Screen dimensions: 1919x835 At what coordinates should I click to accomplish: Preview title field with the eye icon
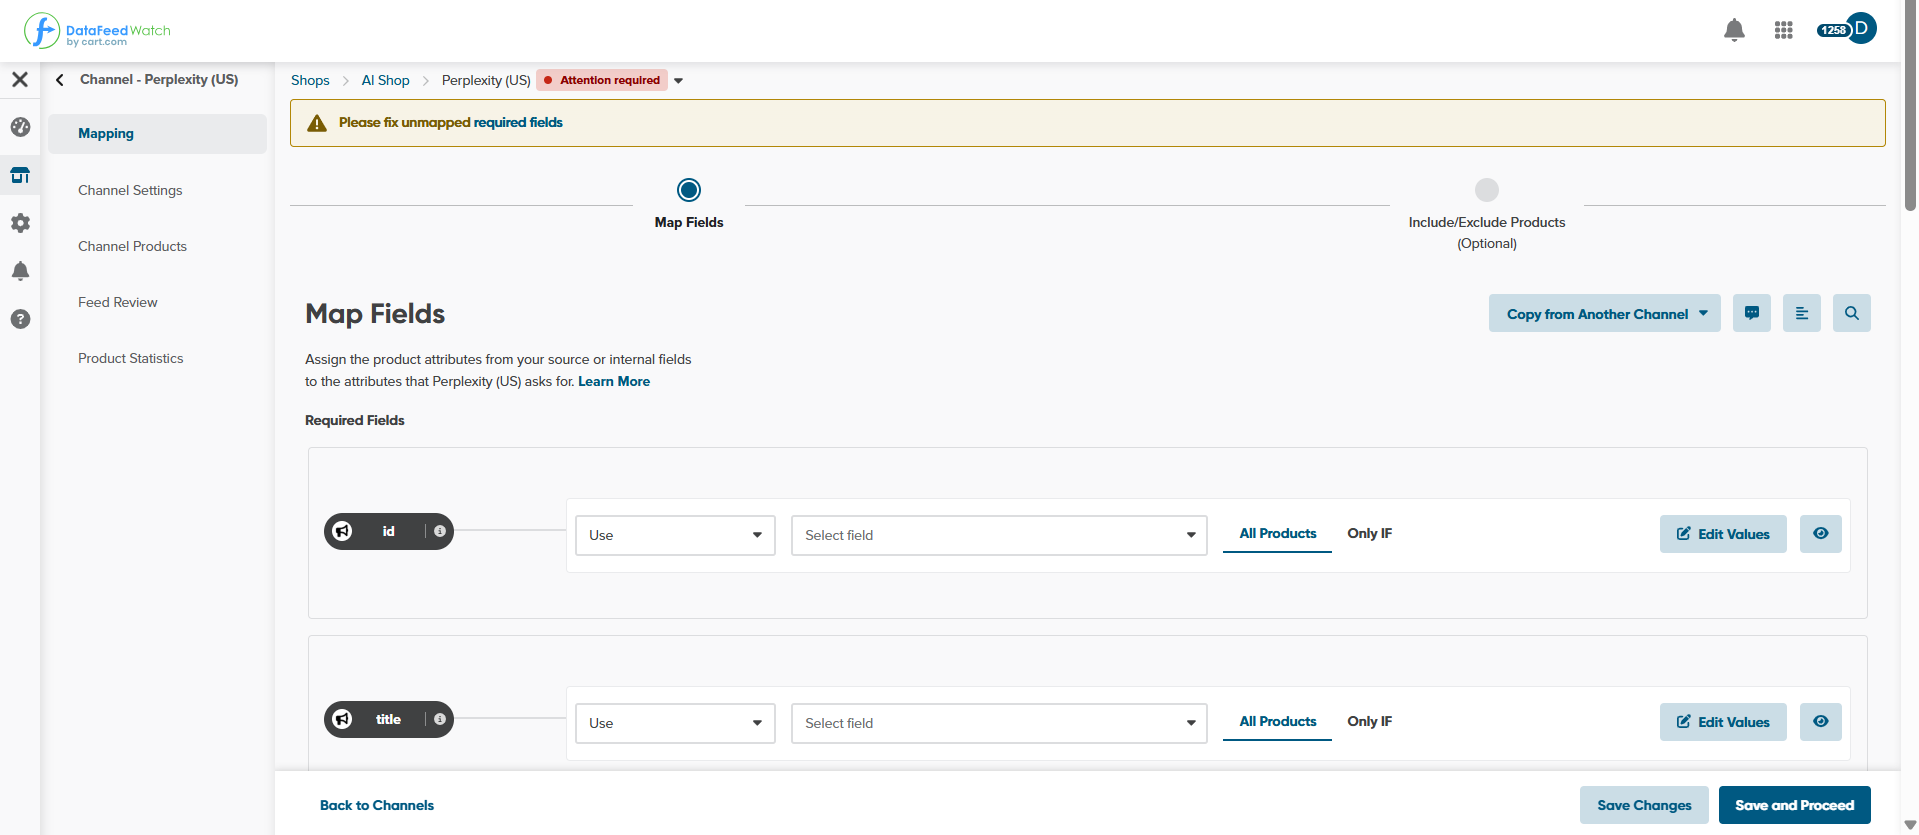click(x=1821, y=722)
